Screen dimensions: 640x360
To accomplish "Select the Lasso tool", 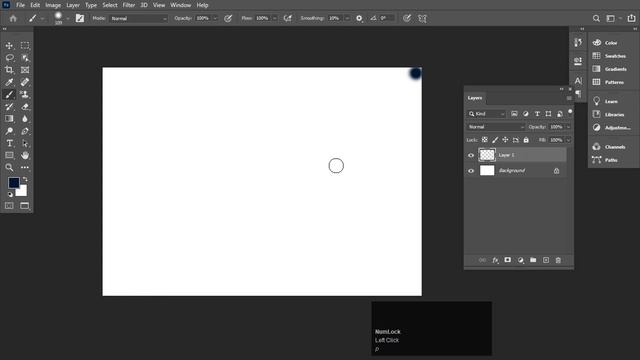I will (x=9, y=58).
